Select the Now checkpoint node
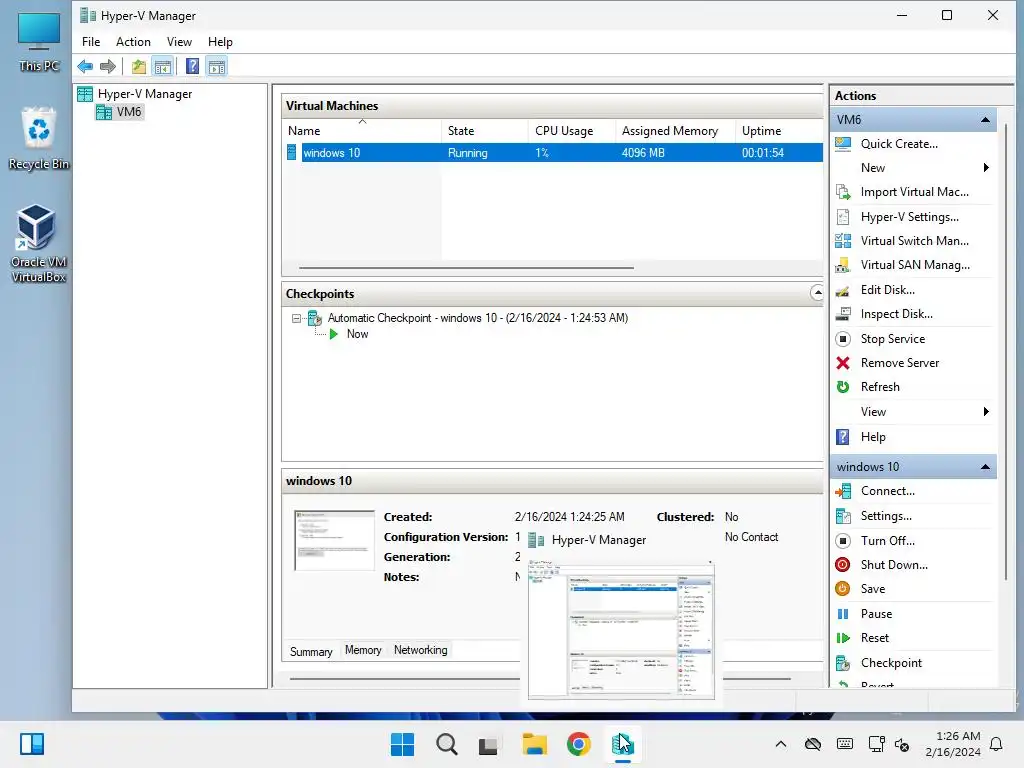 coord(357,334)
